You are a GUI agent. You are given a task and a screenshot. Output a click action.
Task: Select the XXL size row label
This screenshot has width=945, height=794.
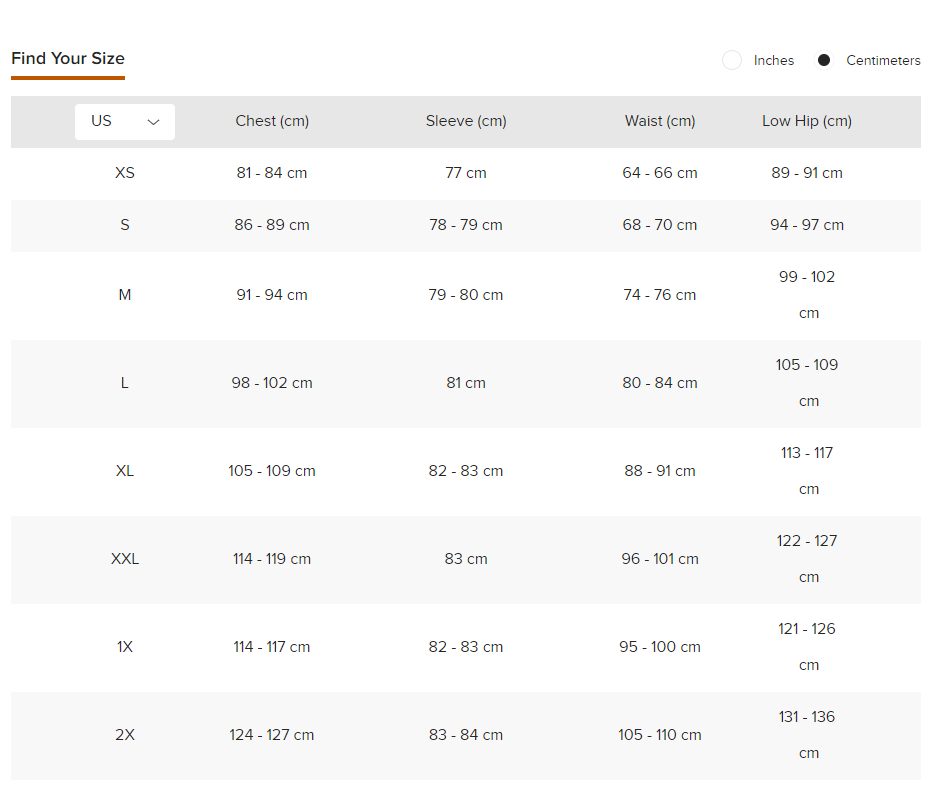[125, 559]
